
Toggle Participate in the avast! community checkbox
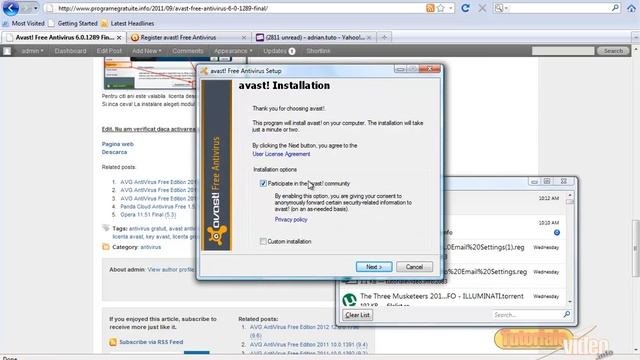[263, 183]
